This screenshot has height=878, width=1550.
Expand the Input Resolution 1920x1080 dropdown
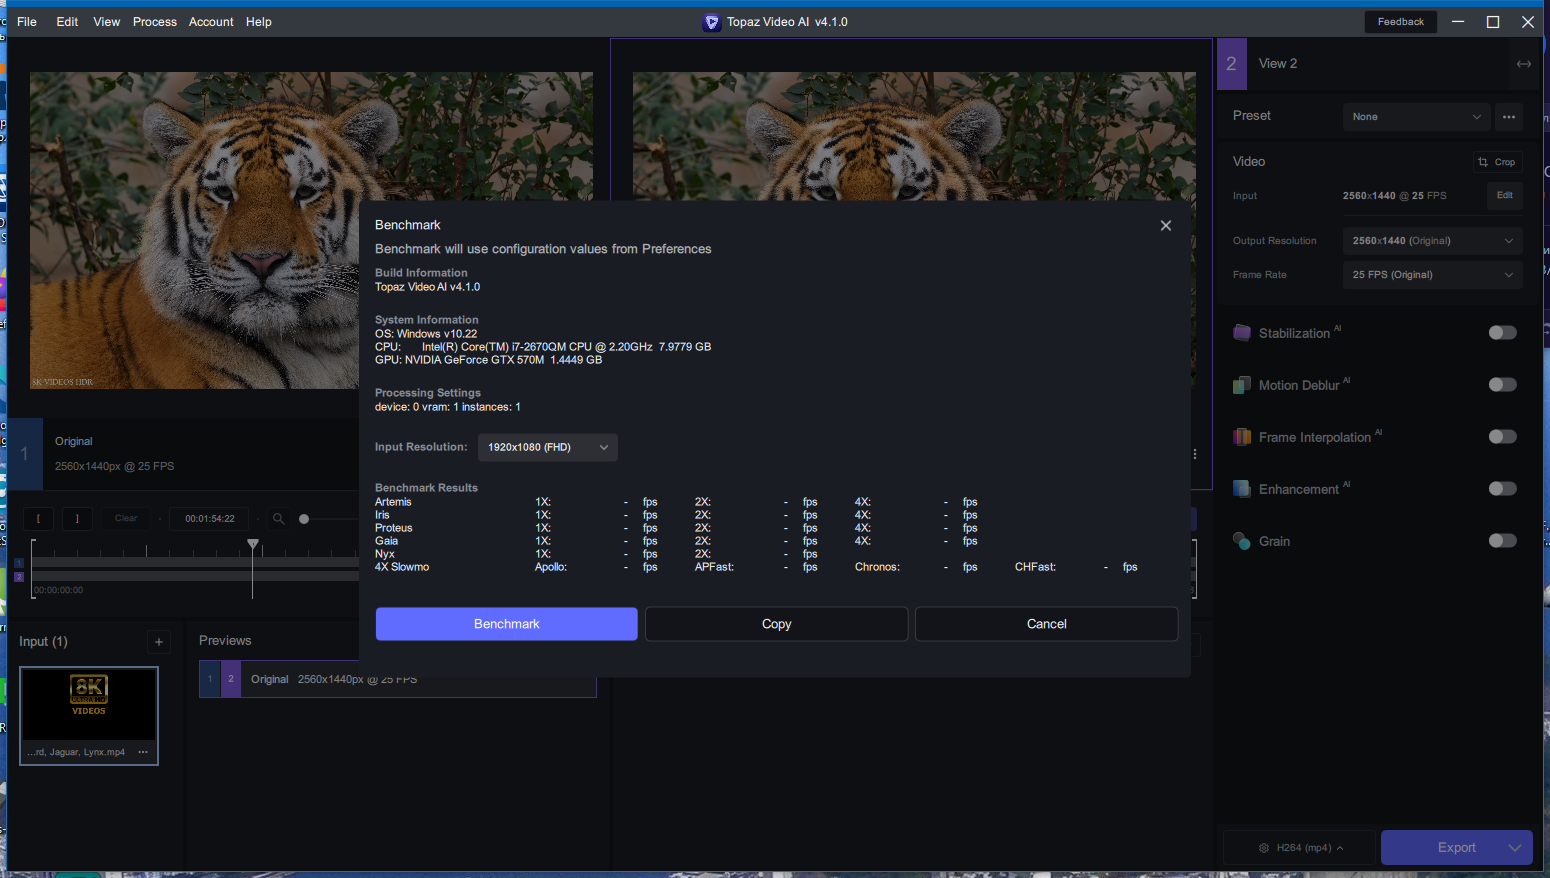point(548,447)
